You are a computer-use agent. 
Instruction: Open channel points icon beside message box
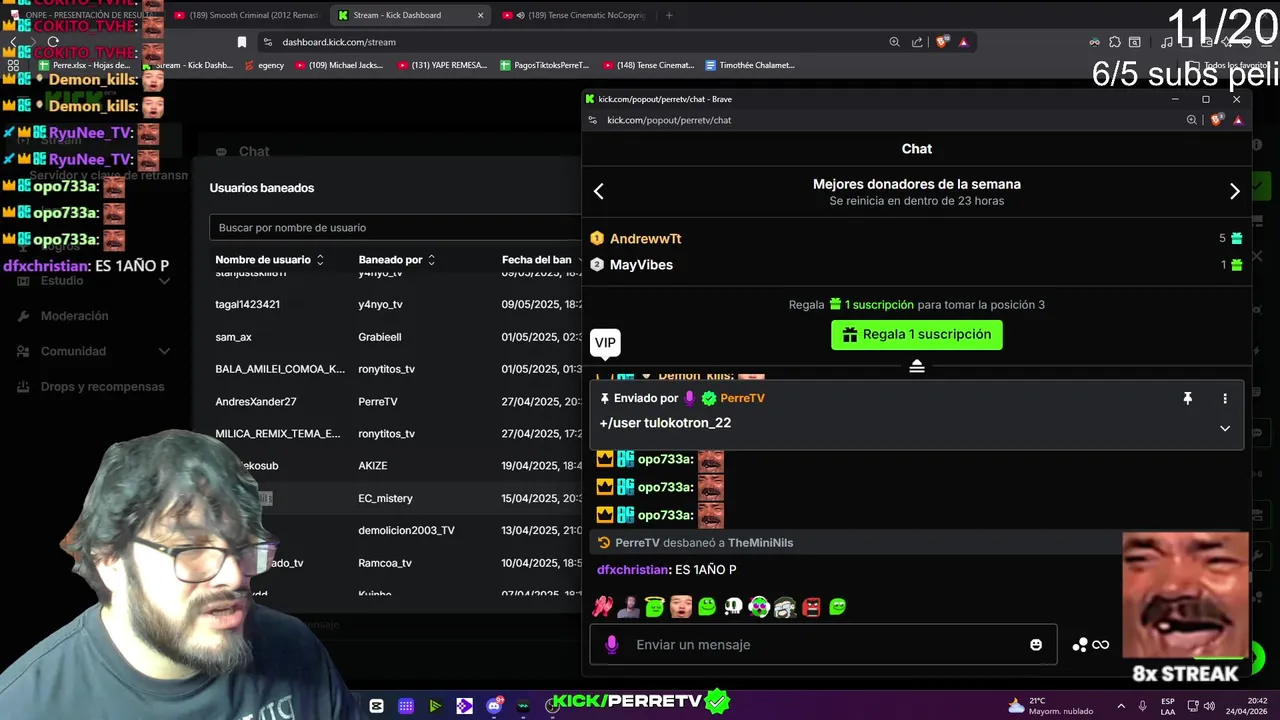[1080, 645]
